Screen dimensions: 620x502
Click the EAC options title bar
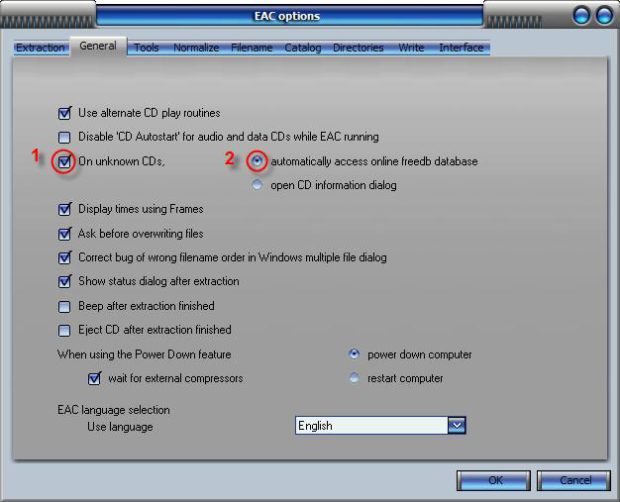click(x=289, y=16)
